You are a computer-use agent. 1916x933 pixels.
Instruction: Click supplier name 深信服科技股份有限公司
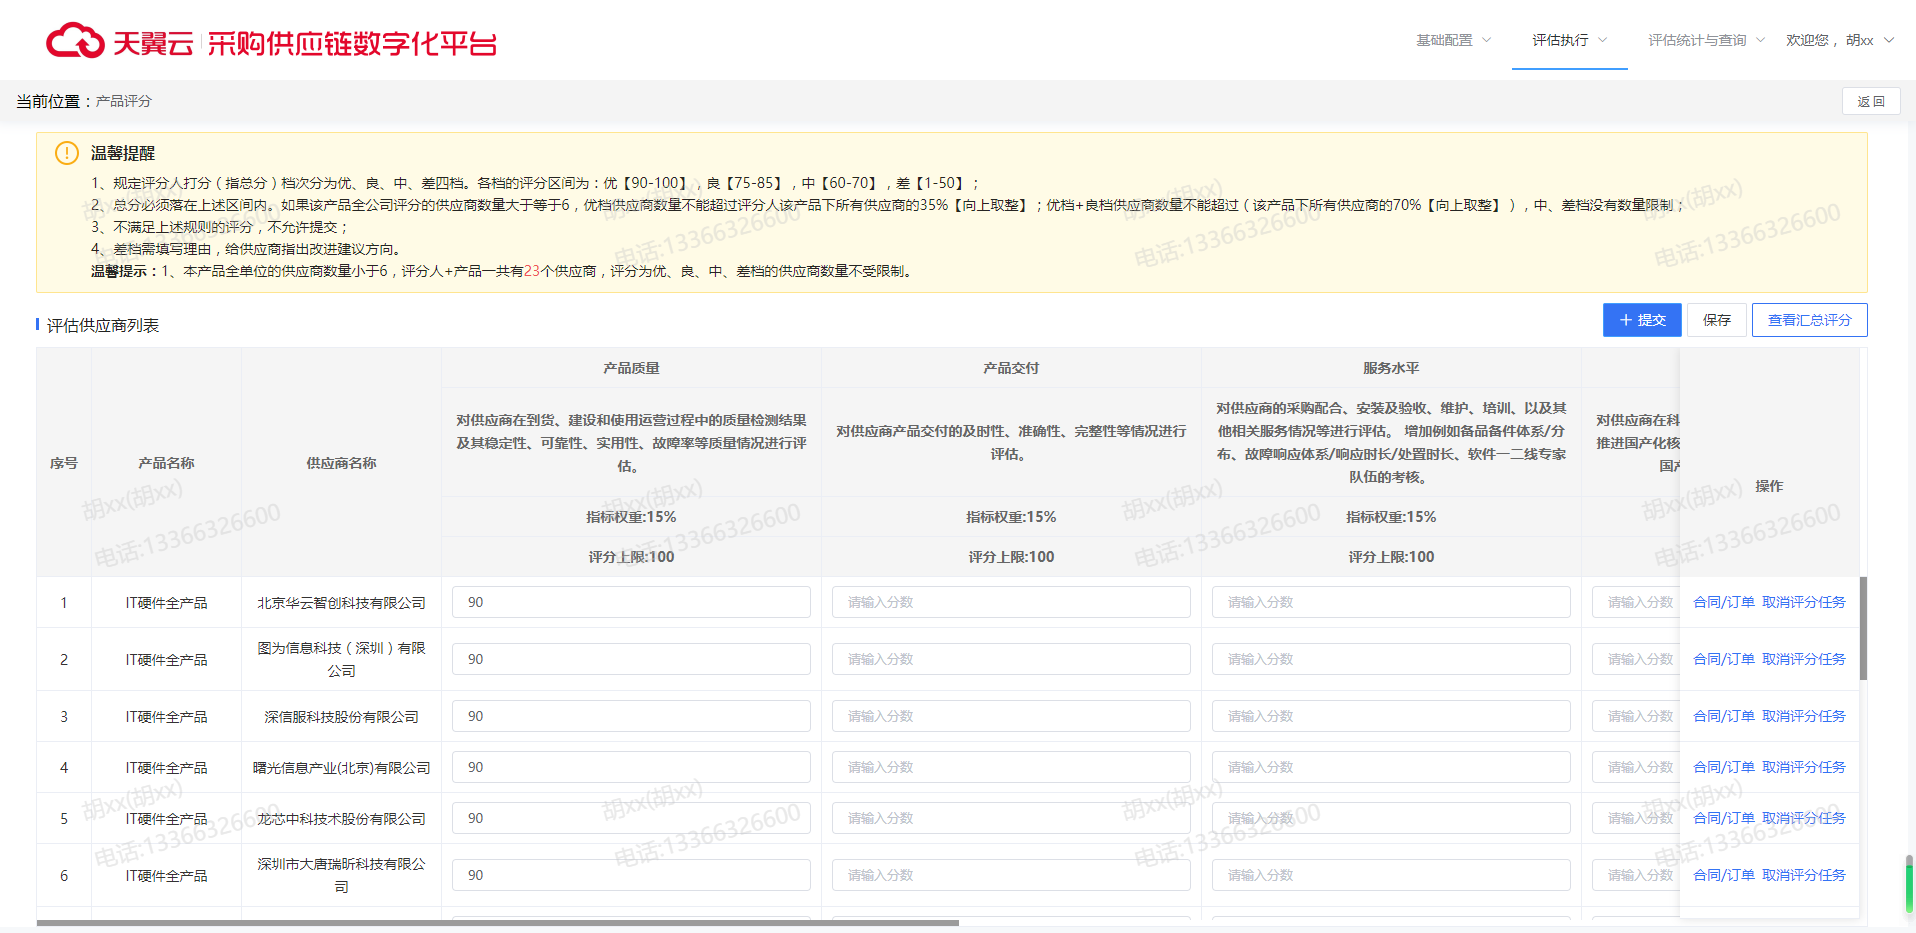[341, 717]
